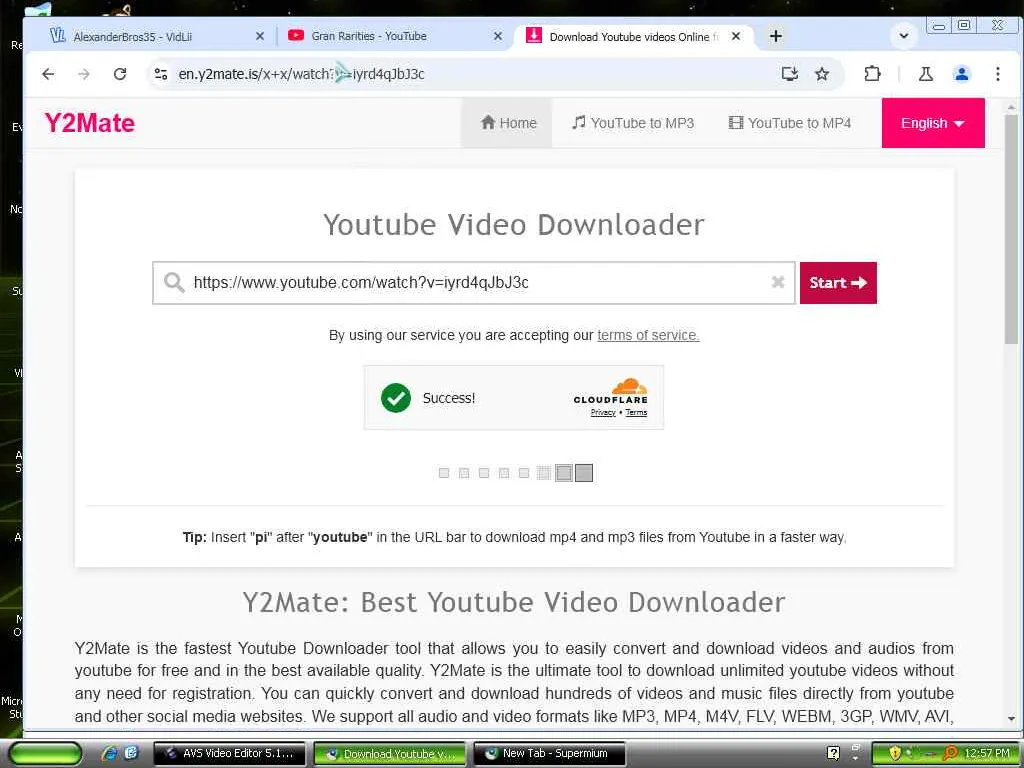Click the browser address bar URL
Screen dimensions: 1024x768
(301, 74)
